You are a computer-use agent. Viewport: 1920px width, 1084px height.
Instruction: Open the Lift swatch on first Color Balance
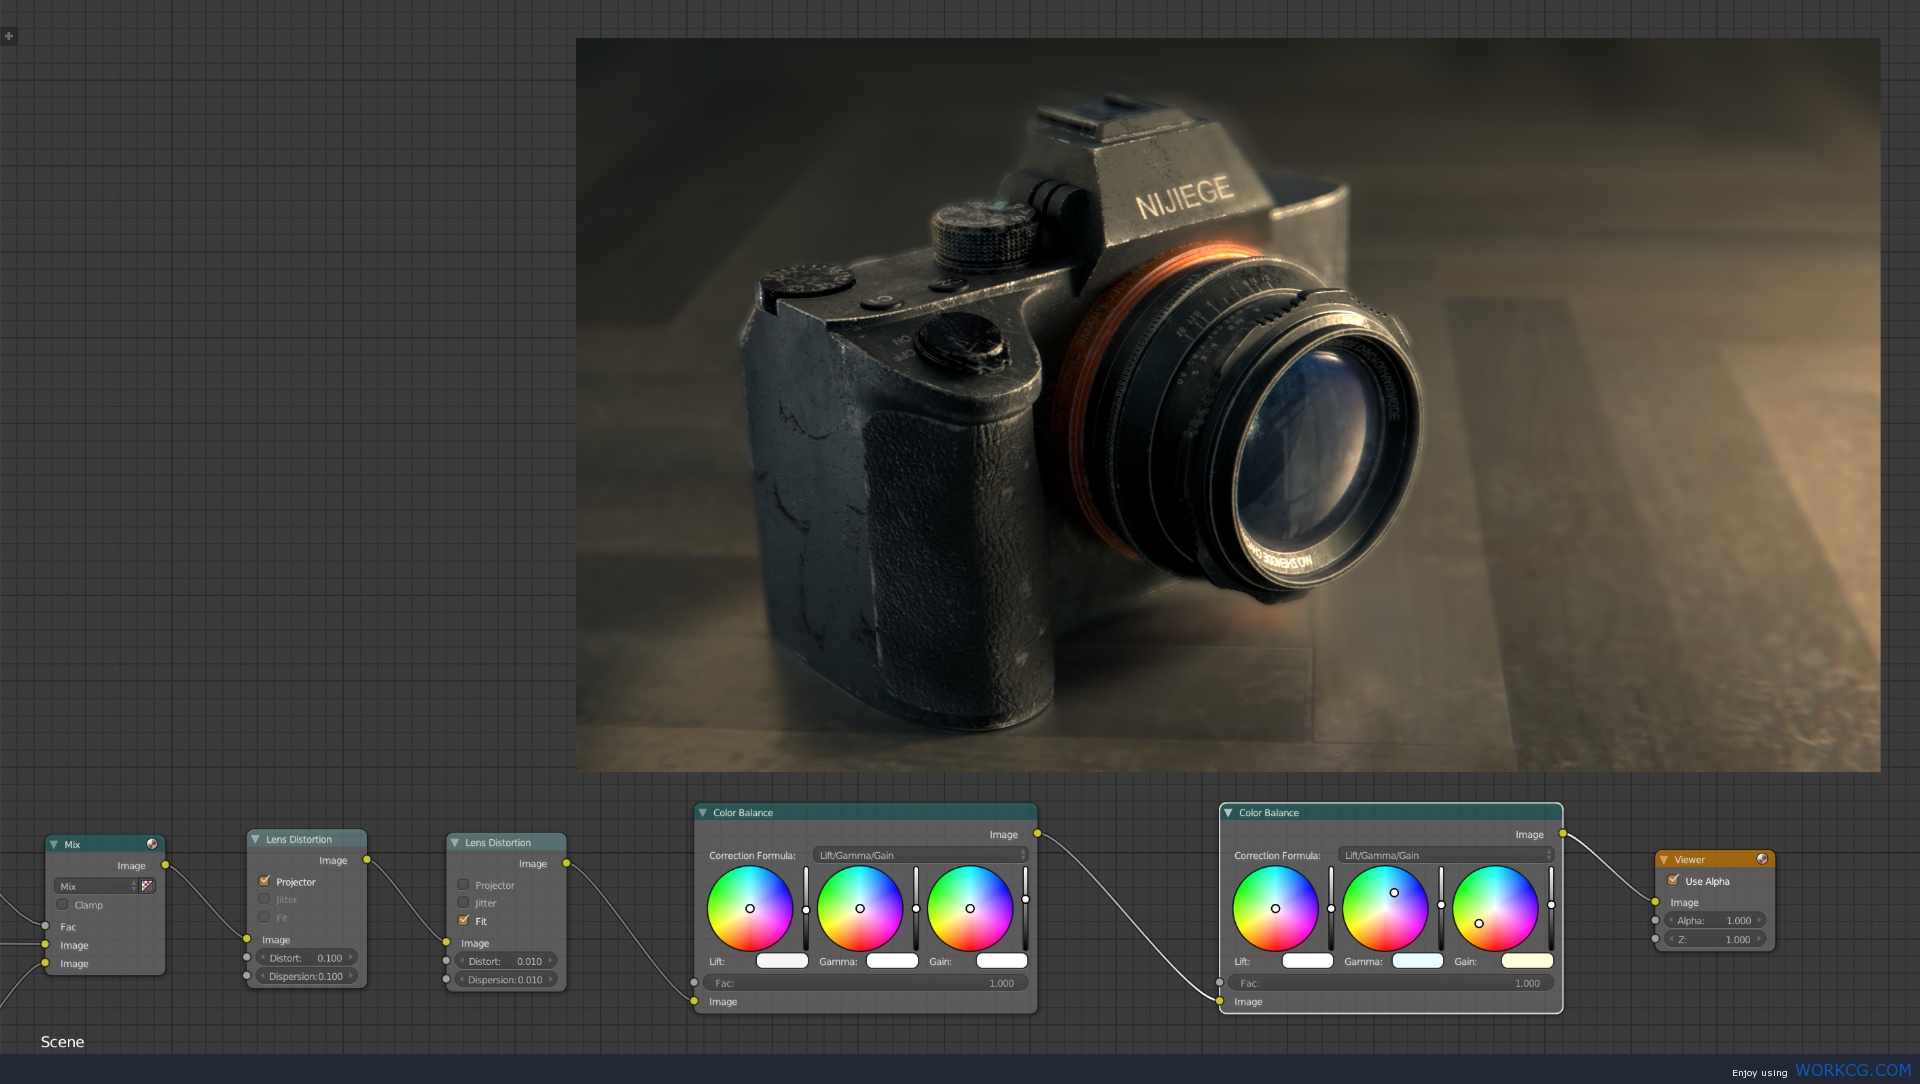coord(783,961)
